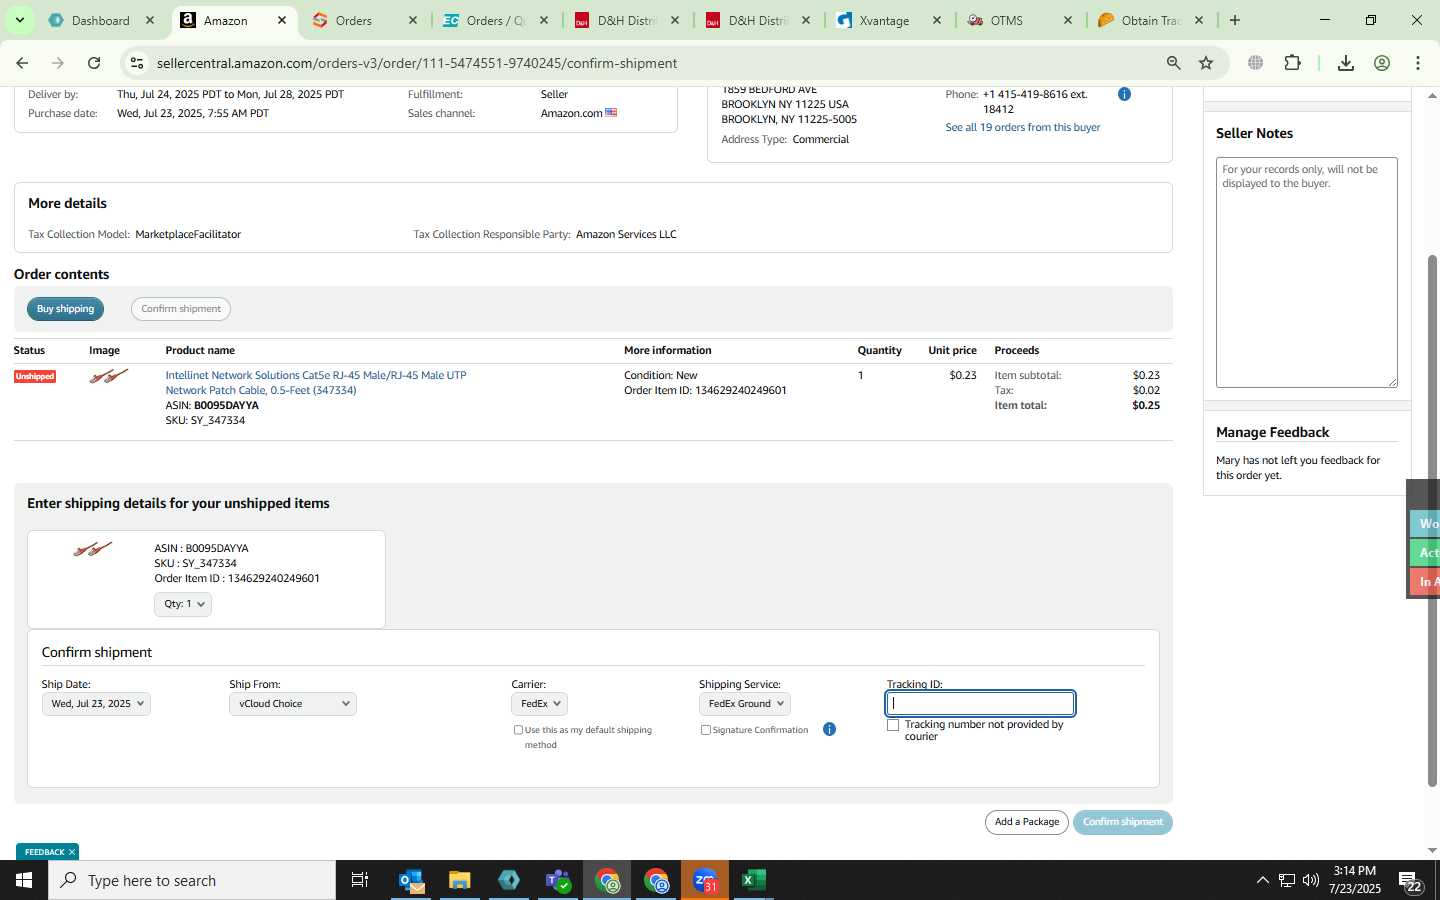Open Outlook from the taskbar
1440x900 pixels.
coord(411,880)
